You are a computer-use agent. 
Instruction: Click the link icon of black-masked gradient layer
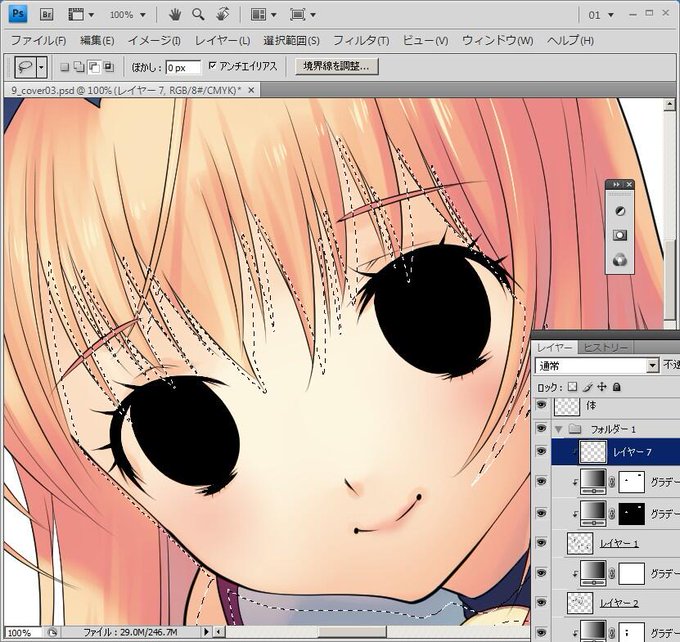click(x=612, y=514)
